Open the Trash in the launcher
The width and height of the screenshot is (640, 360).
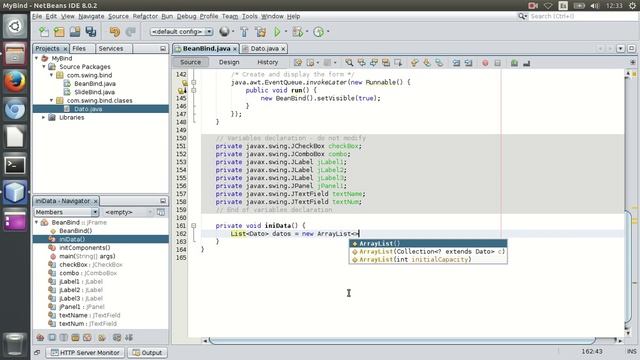coord(15,345)
